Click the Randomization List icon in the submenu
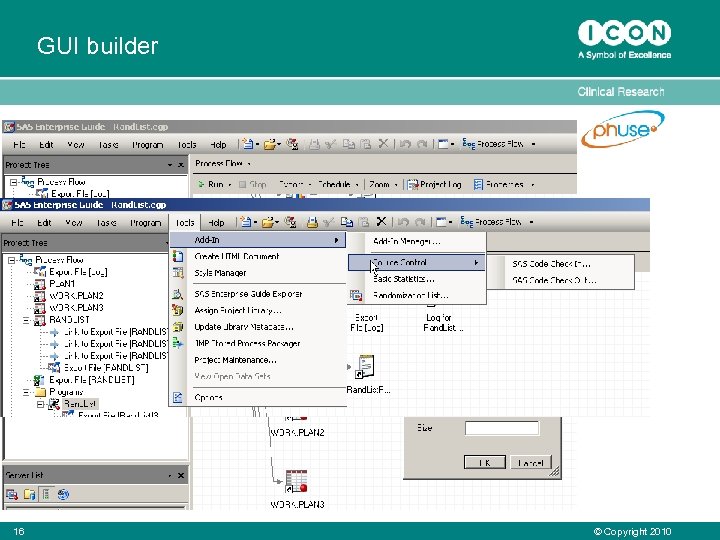The image size is (720, 540). 356,295
